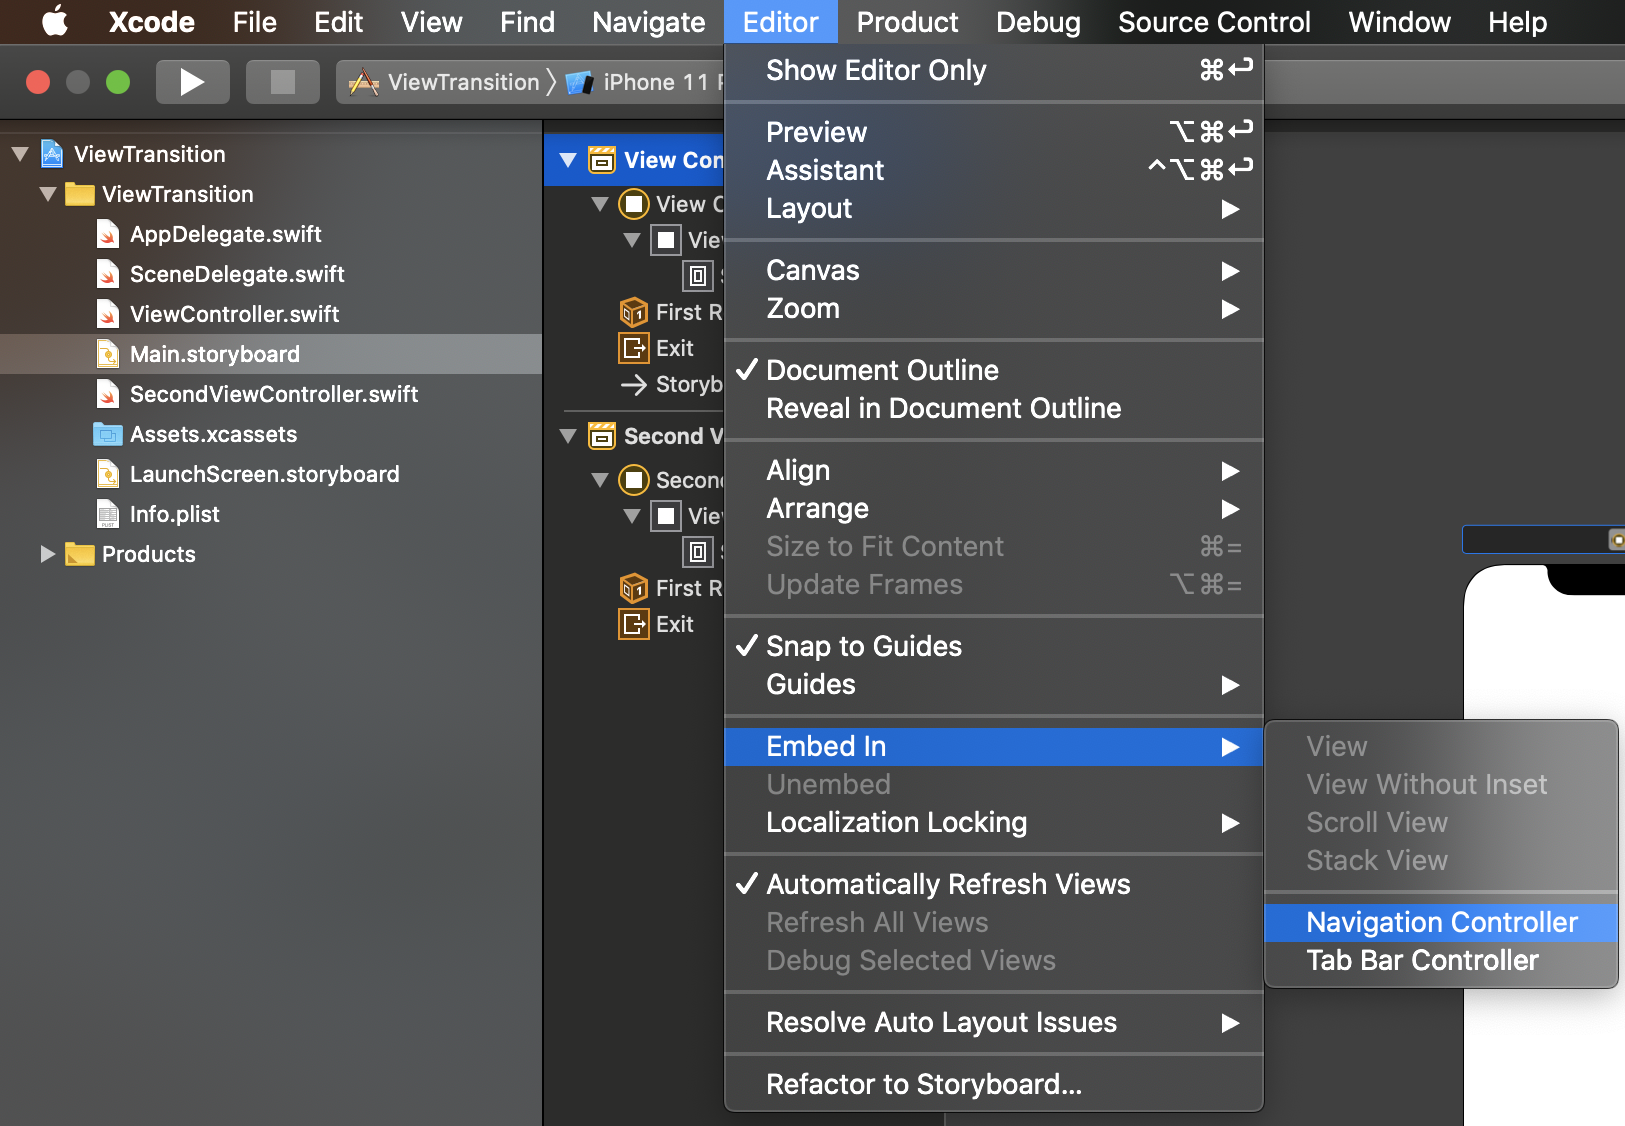The image size is (1625, 1126).
Task: Collapse the View Controller Scene triangle
Action: point(568,160)
